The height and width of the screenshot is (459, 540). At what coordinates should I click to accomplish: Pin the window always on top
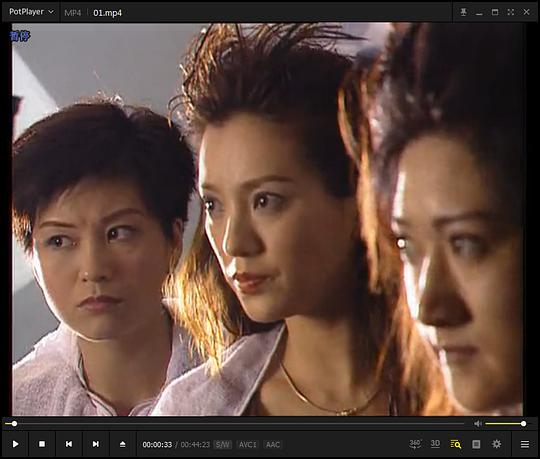[464, 12]
